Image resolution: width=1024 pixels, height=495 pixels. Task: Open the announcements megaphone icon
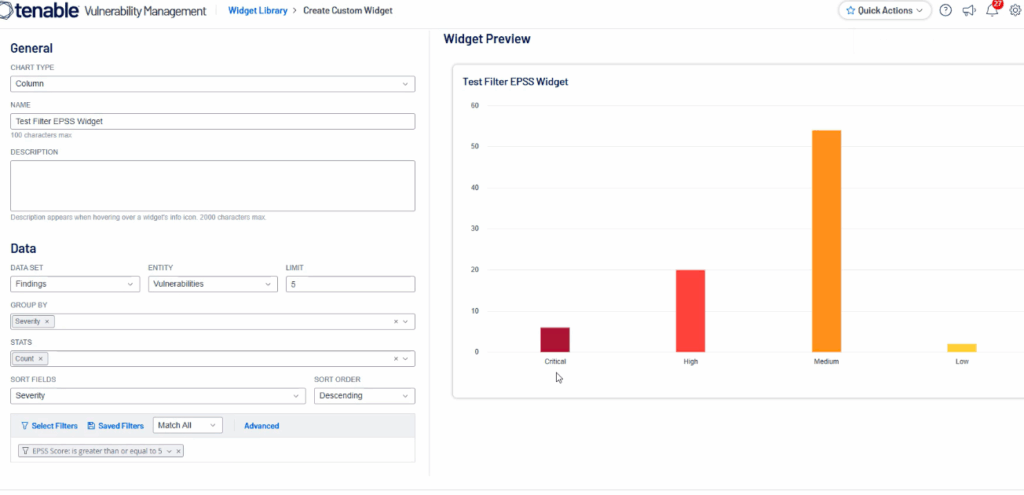click(969, 11)
